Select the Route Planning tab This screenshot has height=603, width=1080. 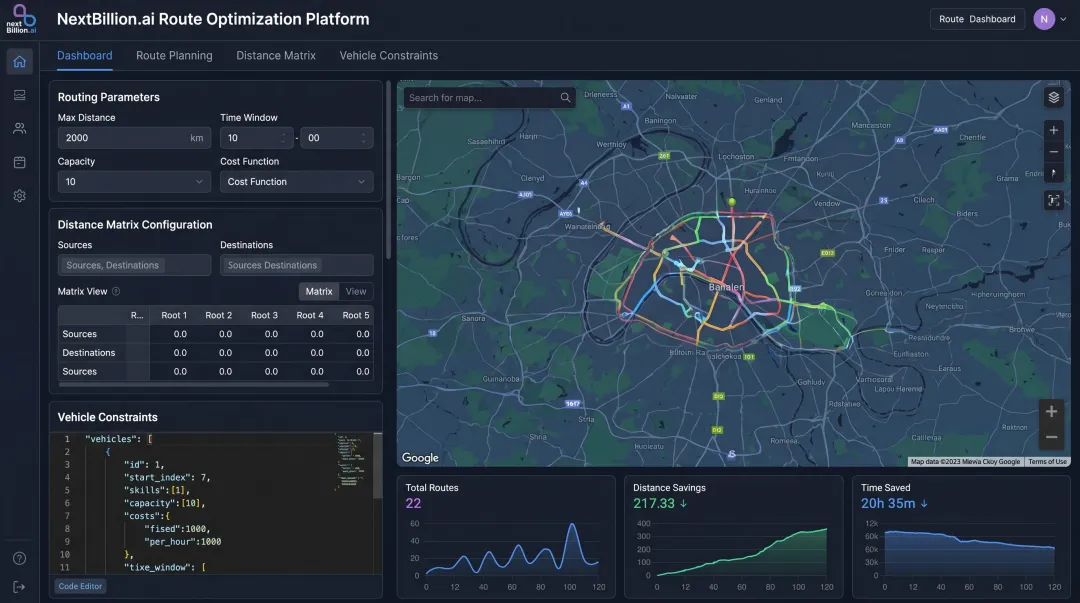point(174,56)
